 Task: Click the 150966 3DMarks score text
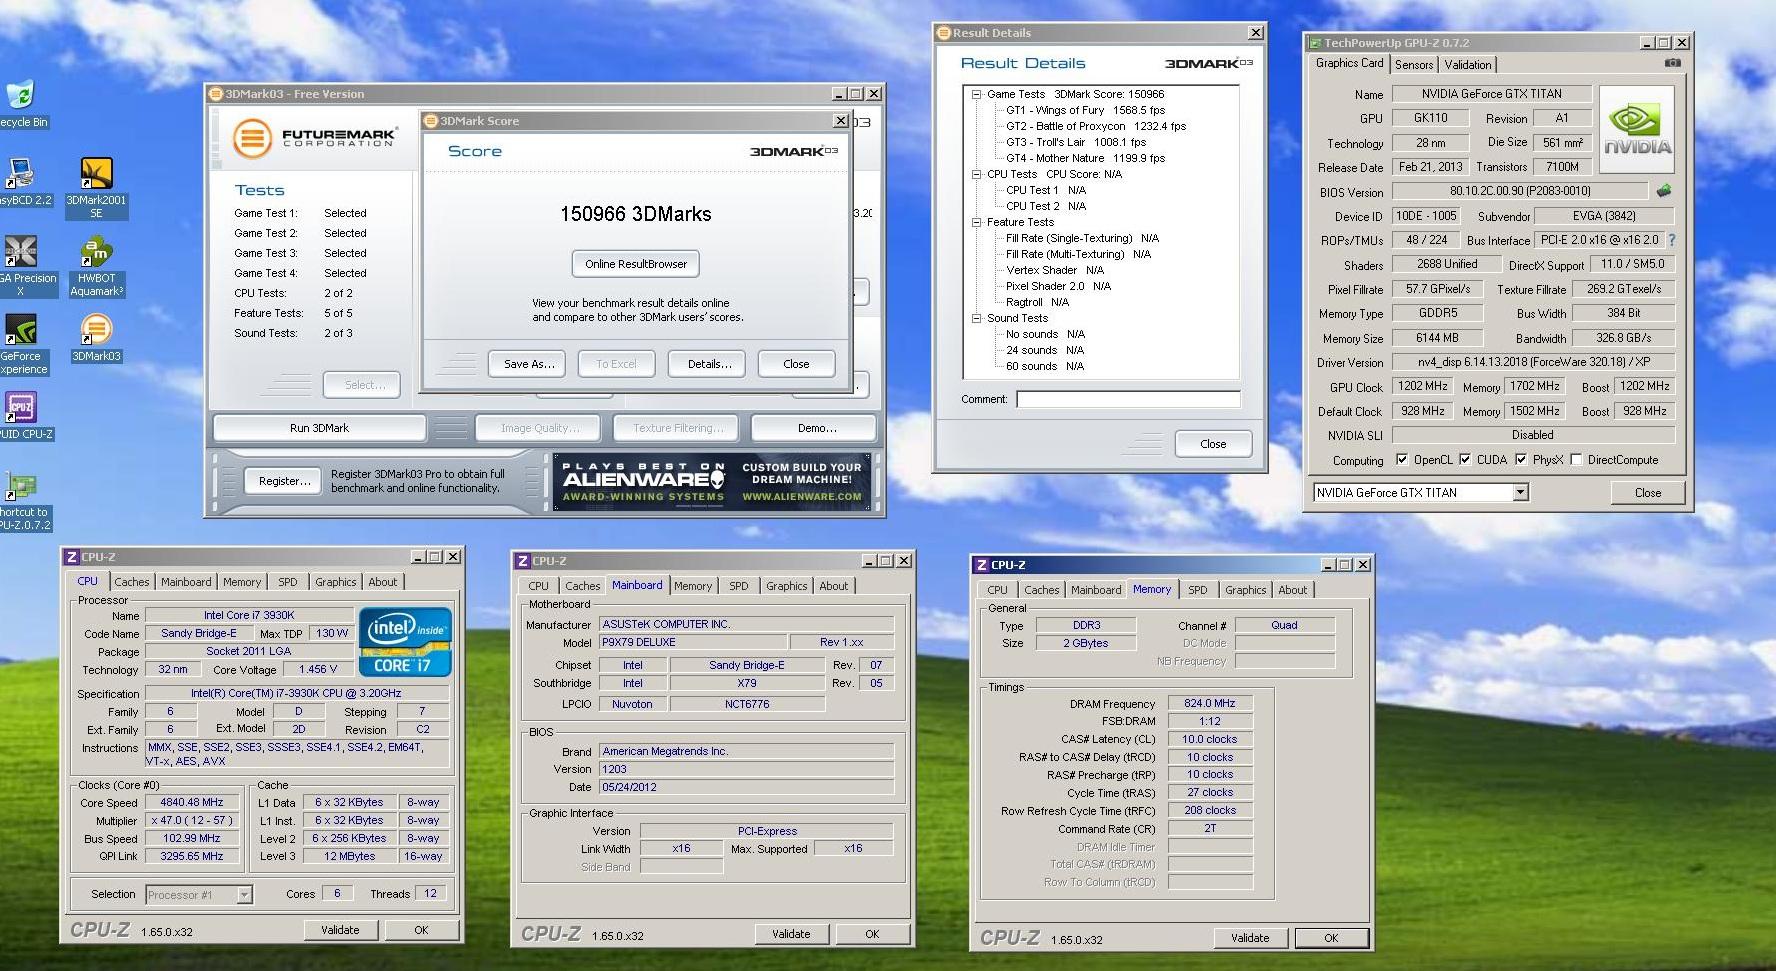[x=636, y=214]
